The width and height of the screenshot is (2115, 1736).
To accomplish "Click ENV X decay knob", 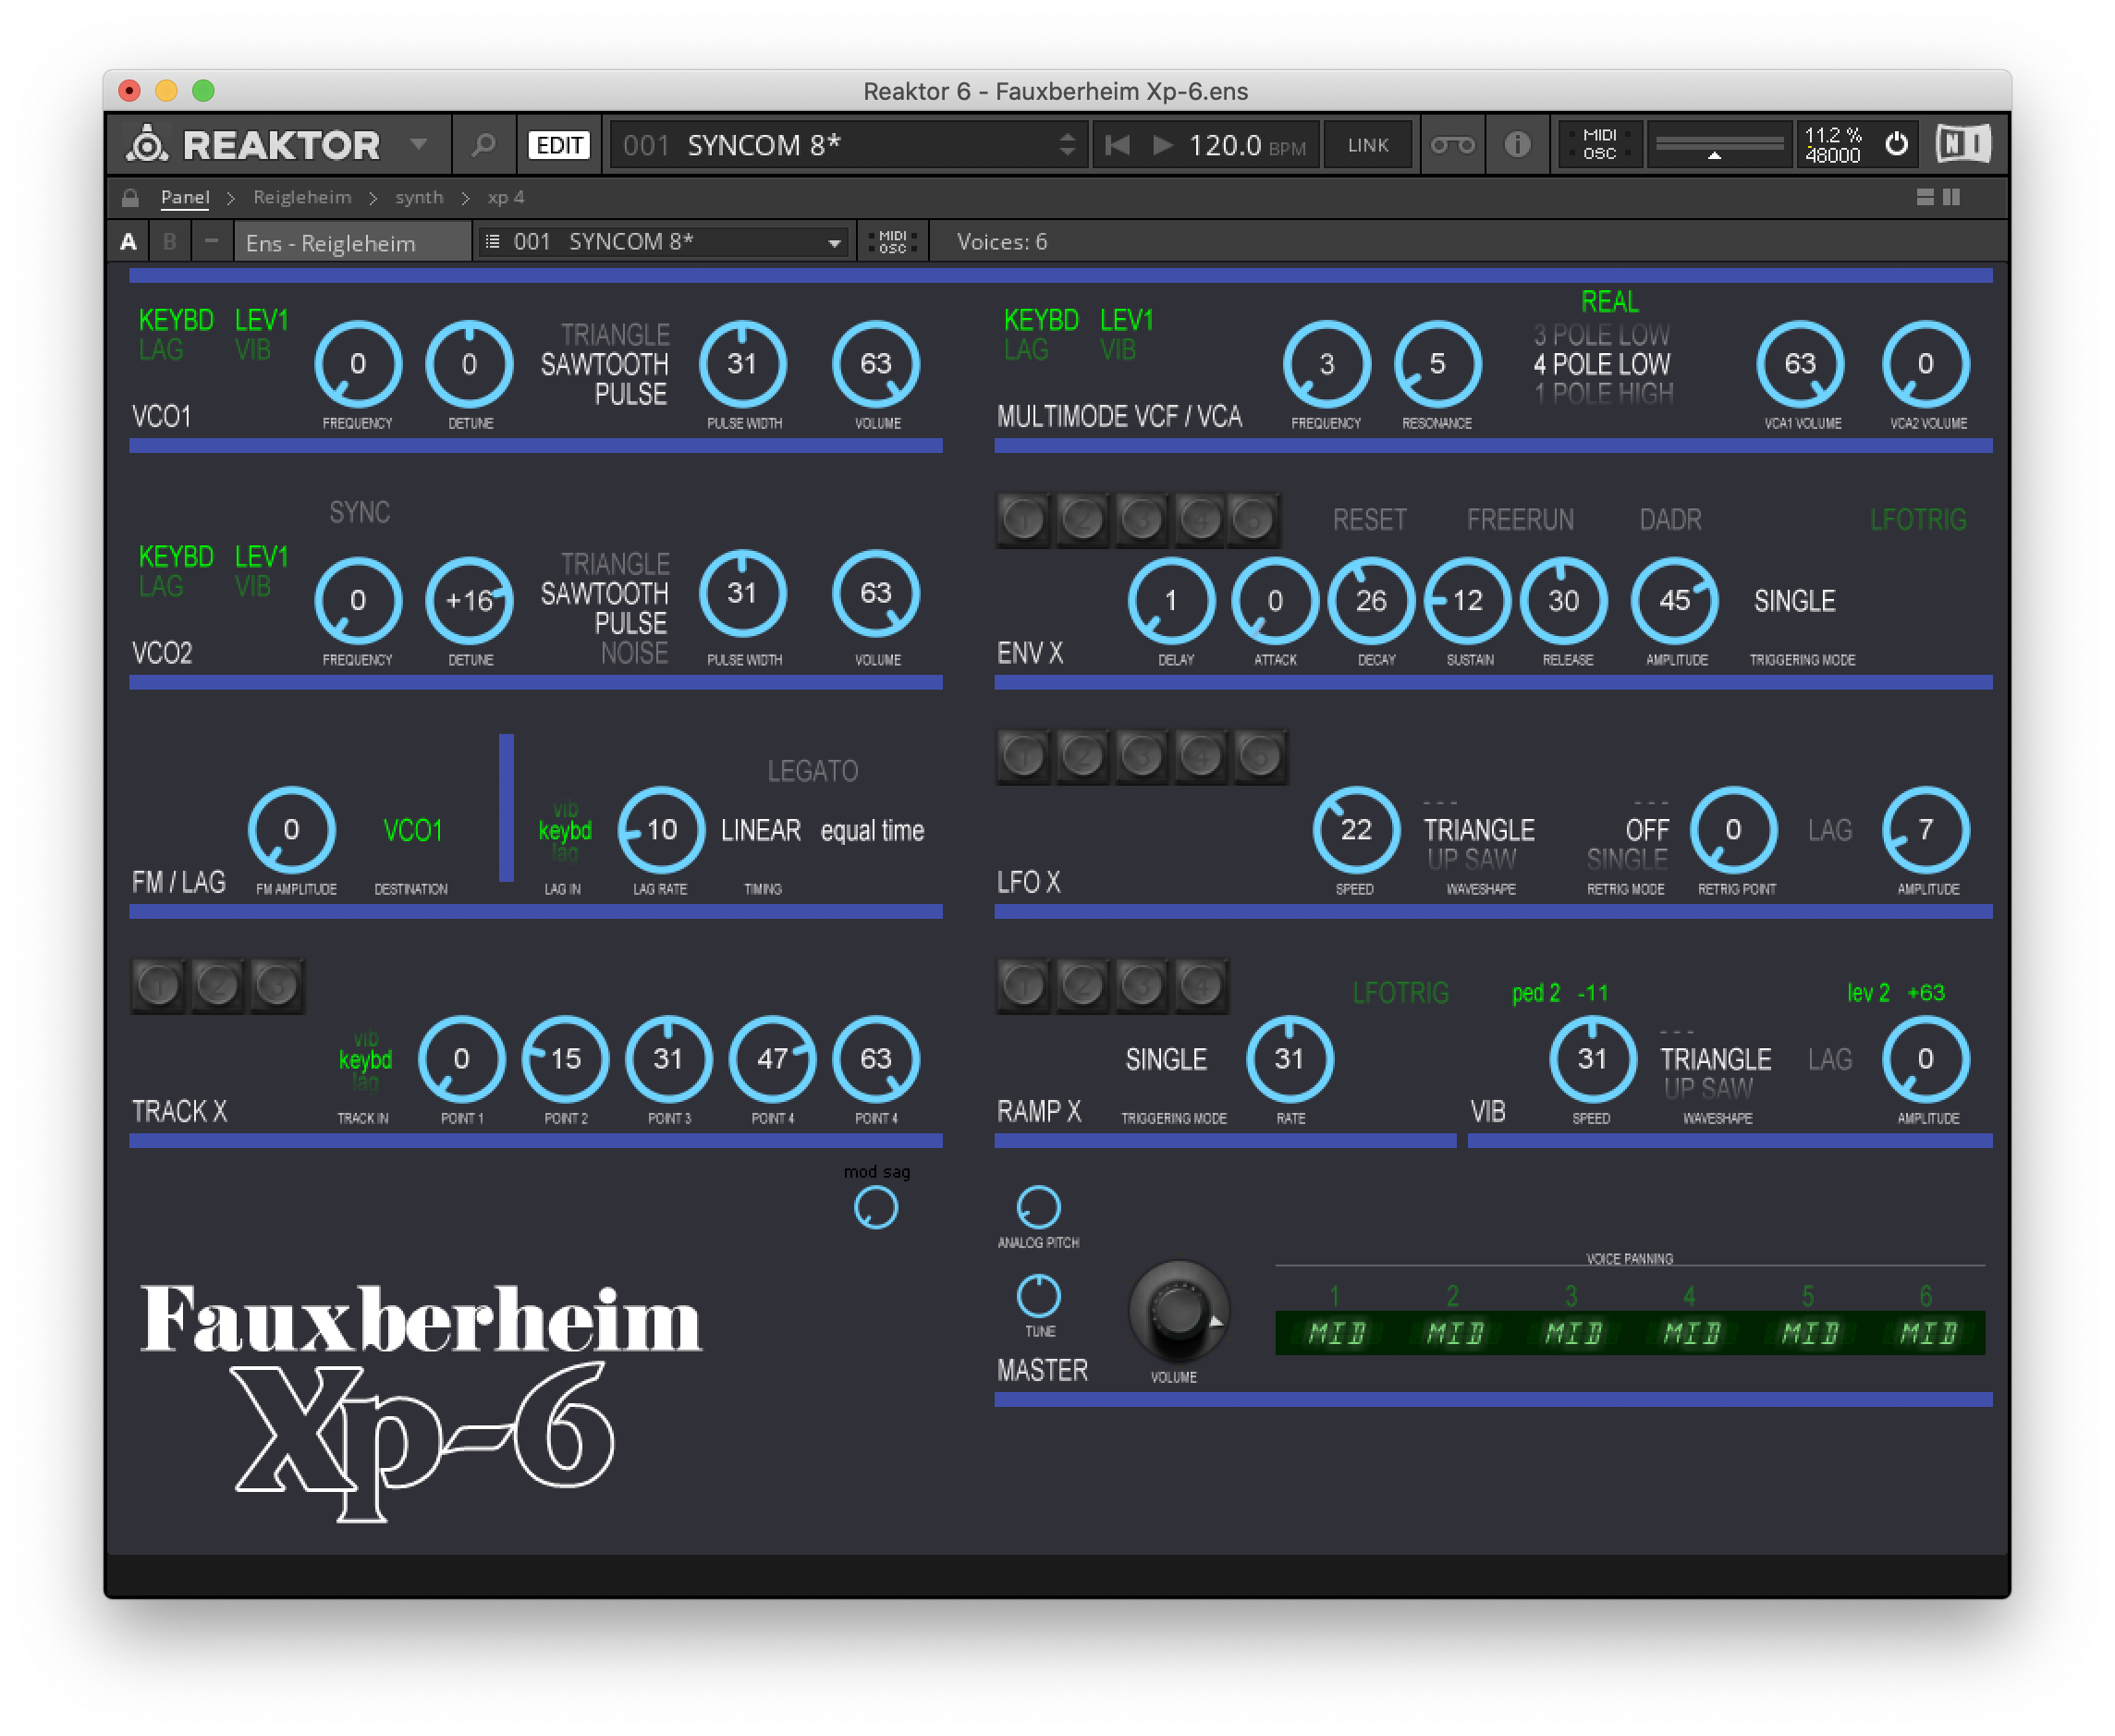I will pos(1371,601).
